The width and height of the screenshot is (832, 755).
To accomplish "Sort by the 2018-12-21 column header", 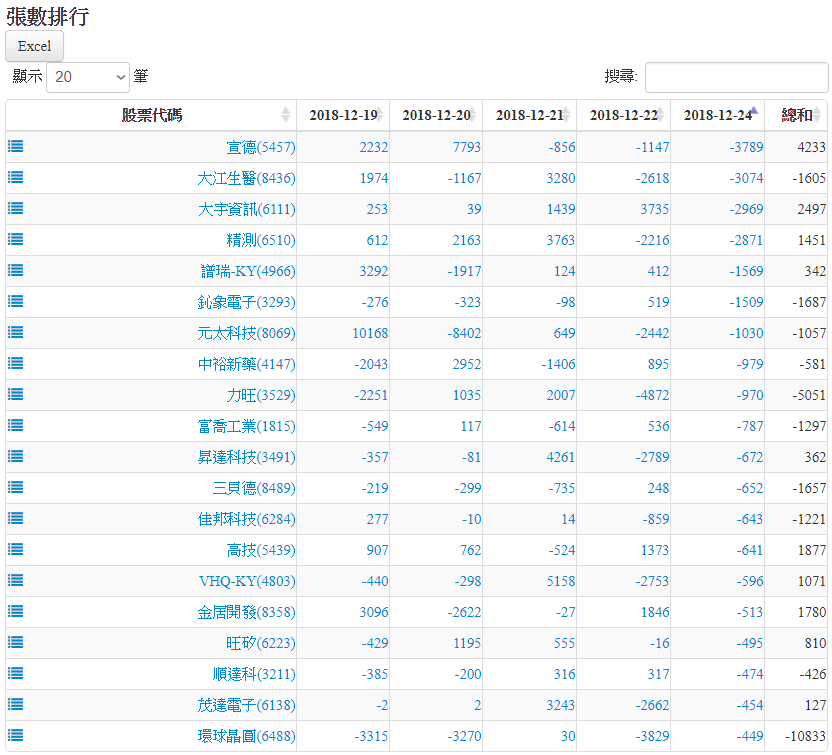I will 529,115.
